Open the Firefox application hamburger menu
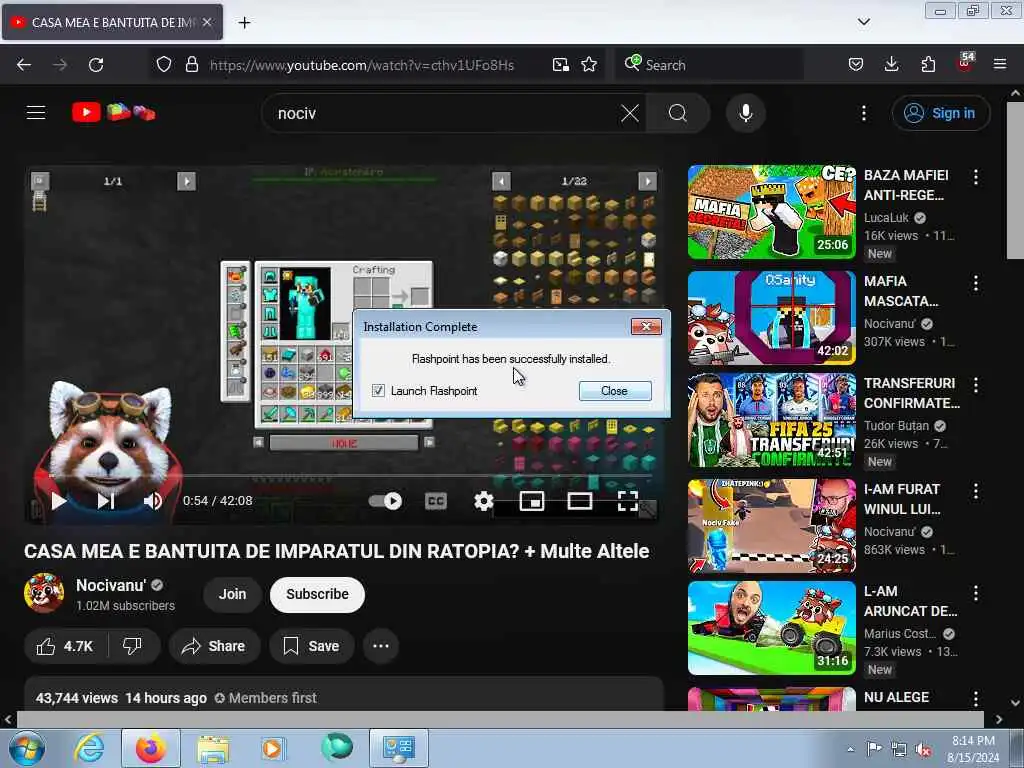This screenshot has width=1024, height=768. pyautogui.click(x=1000, y=64)
